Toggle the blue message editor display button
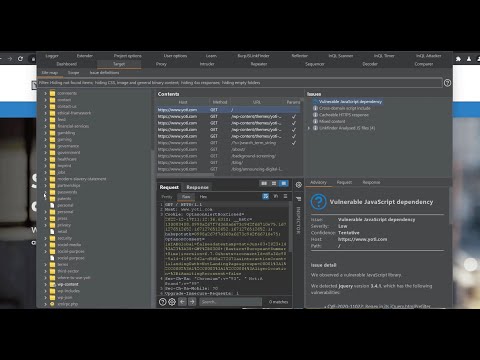480x360 pixels. click(x=266, y=196)
